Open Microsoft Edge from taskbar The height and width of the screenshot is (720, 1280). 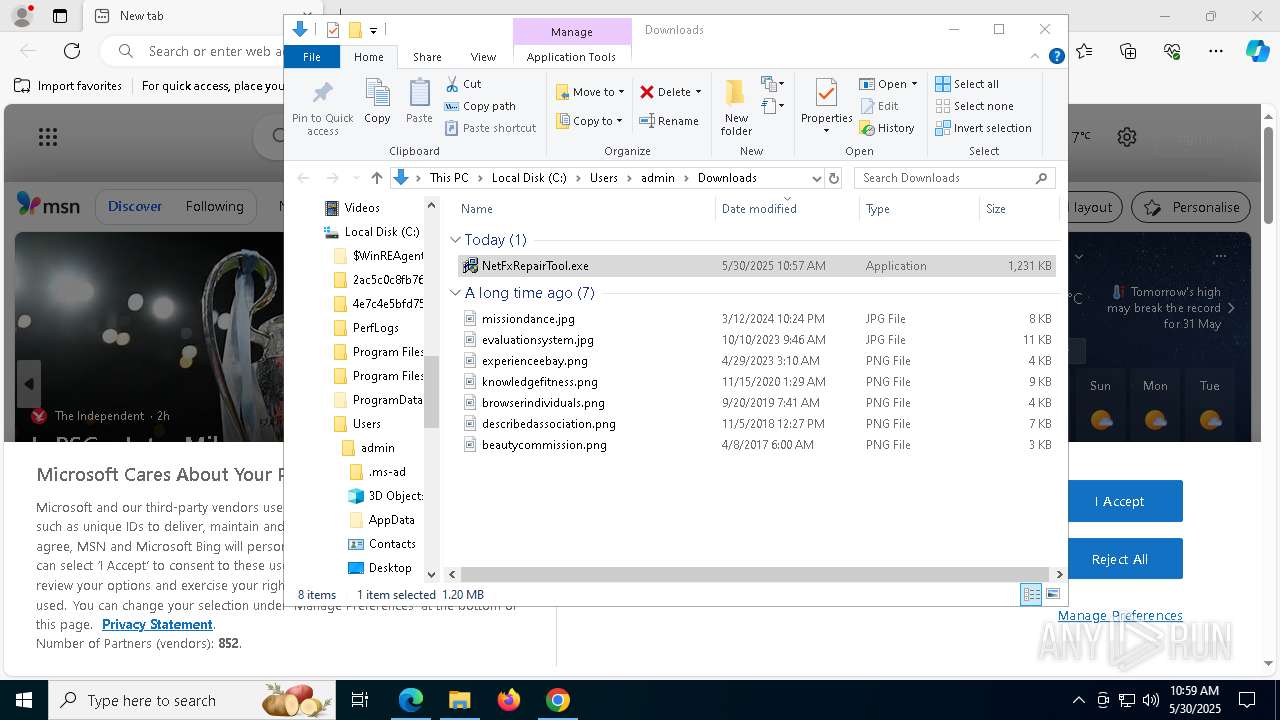(411, 700)
